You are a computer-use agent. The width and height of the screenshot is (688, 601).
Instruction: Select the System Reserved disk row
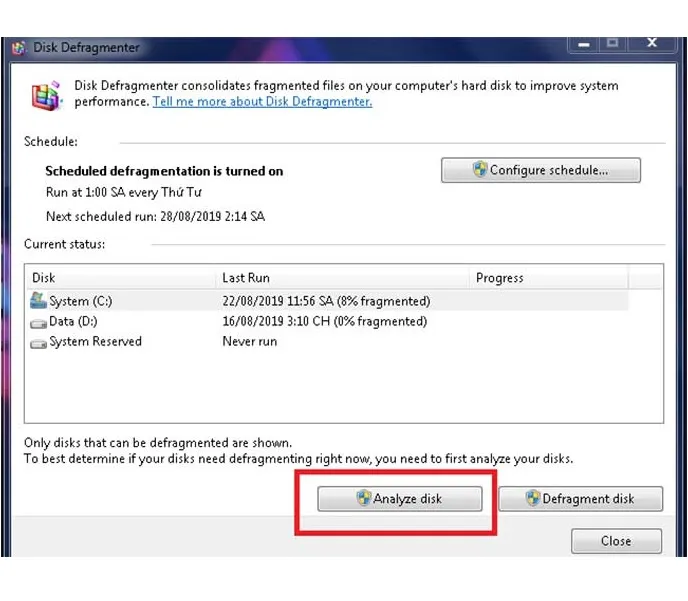click(327, 341)
